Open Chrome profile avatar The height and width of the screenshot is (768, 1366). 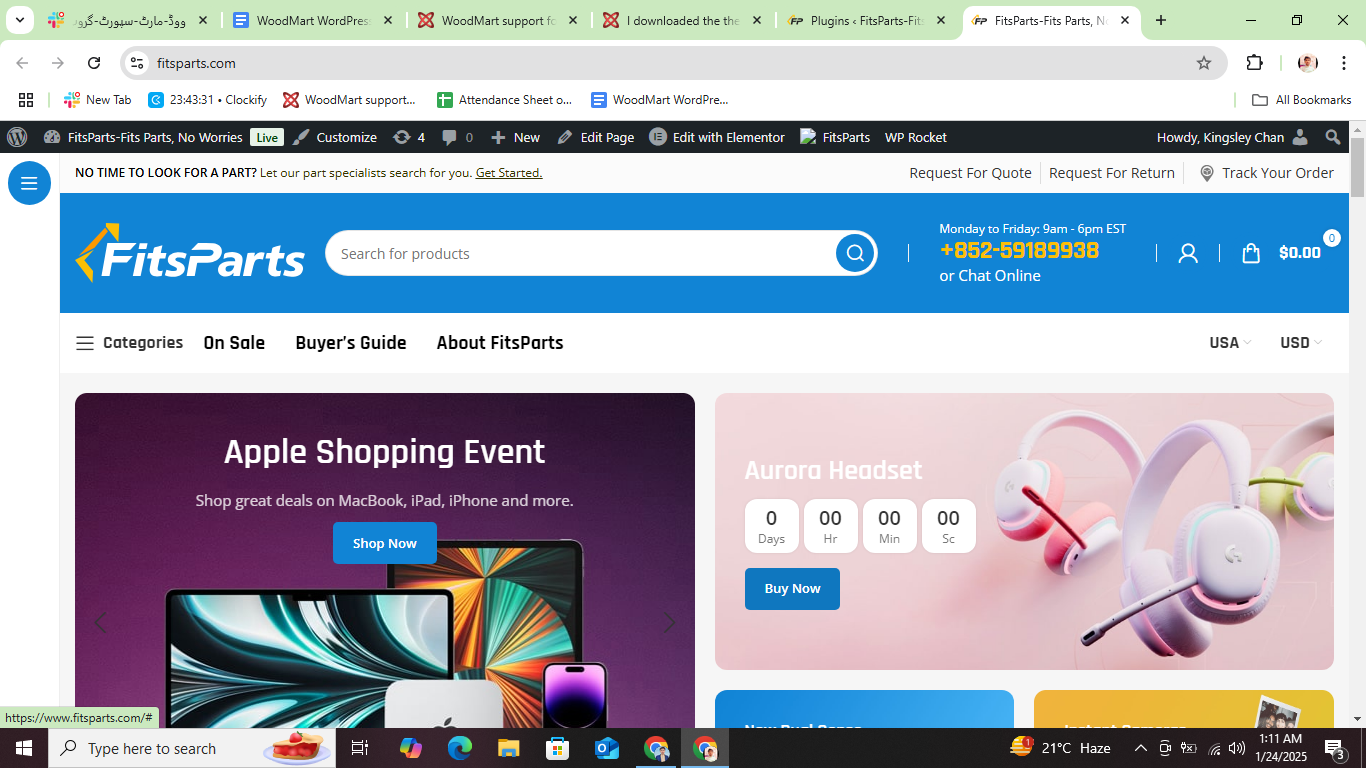pyautogui.click(x=1307, y=63)
